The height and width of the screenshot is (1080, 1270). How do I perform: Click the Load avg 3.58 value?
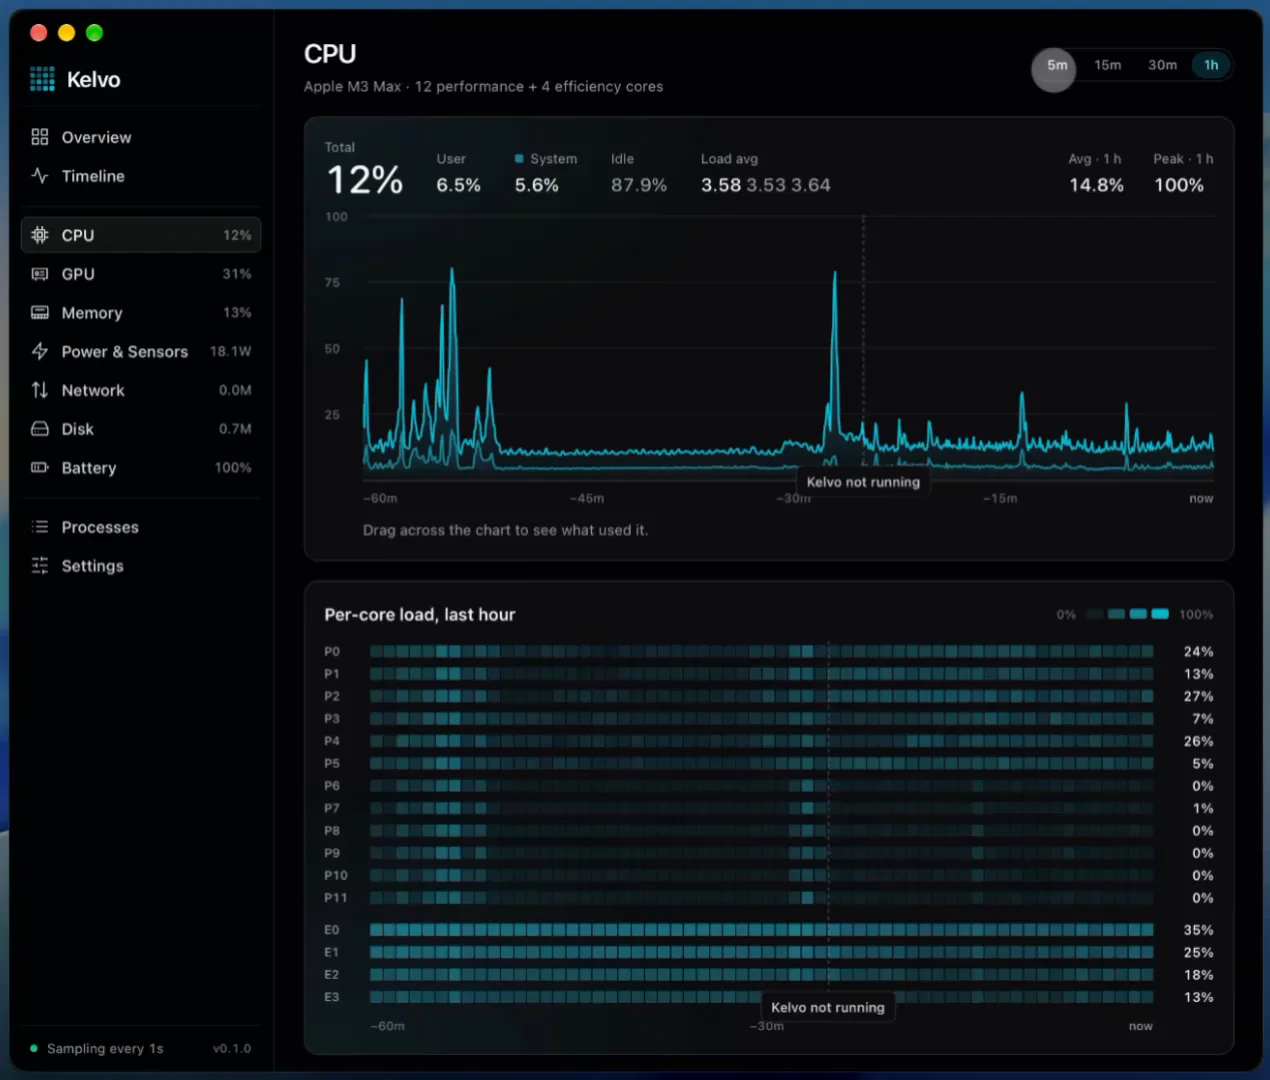[x=721, y=185]
